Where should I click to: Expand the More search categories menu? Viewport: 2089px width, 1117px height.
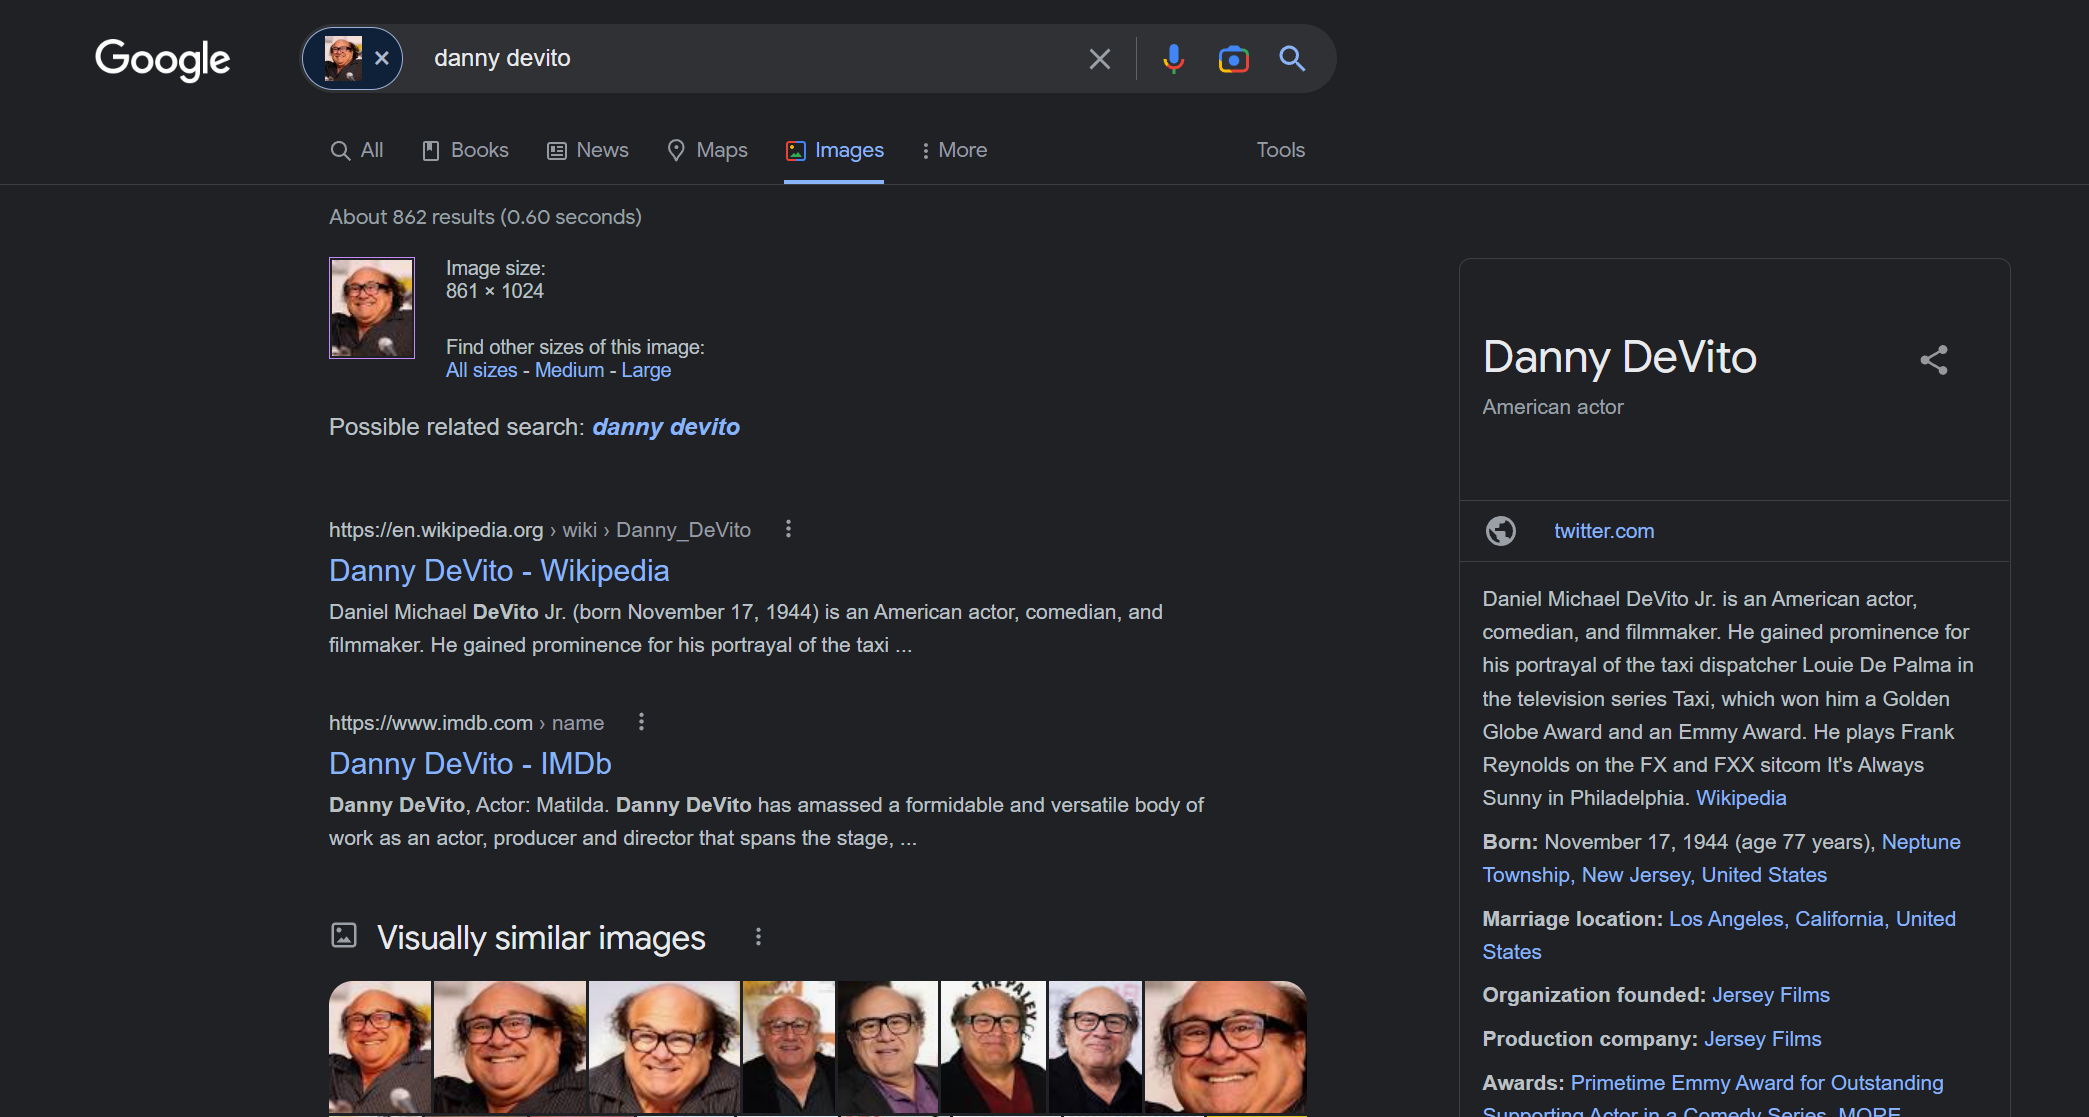point(953,150)
